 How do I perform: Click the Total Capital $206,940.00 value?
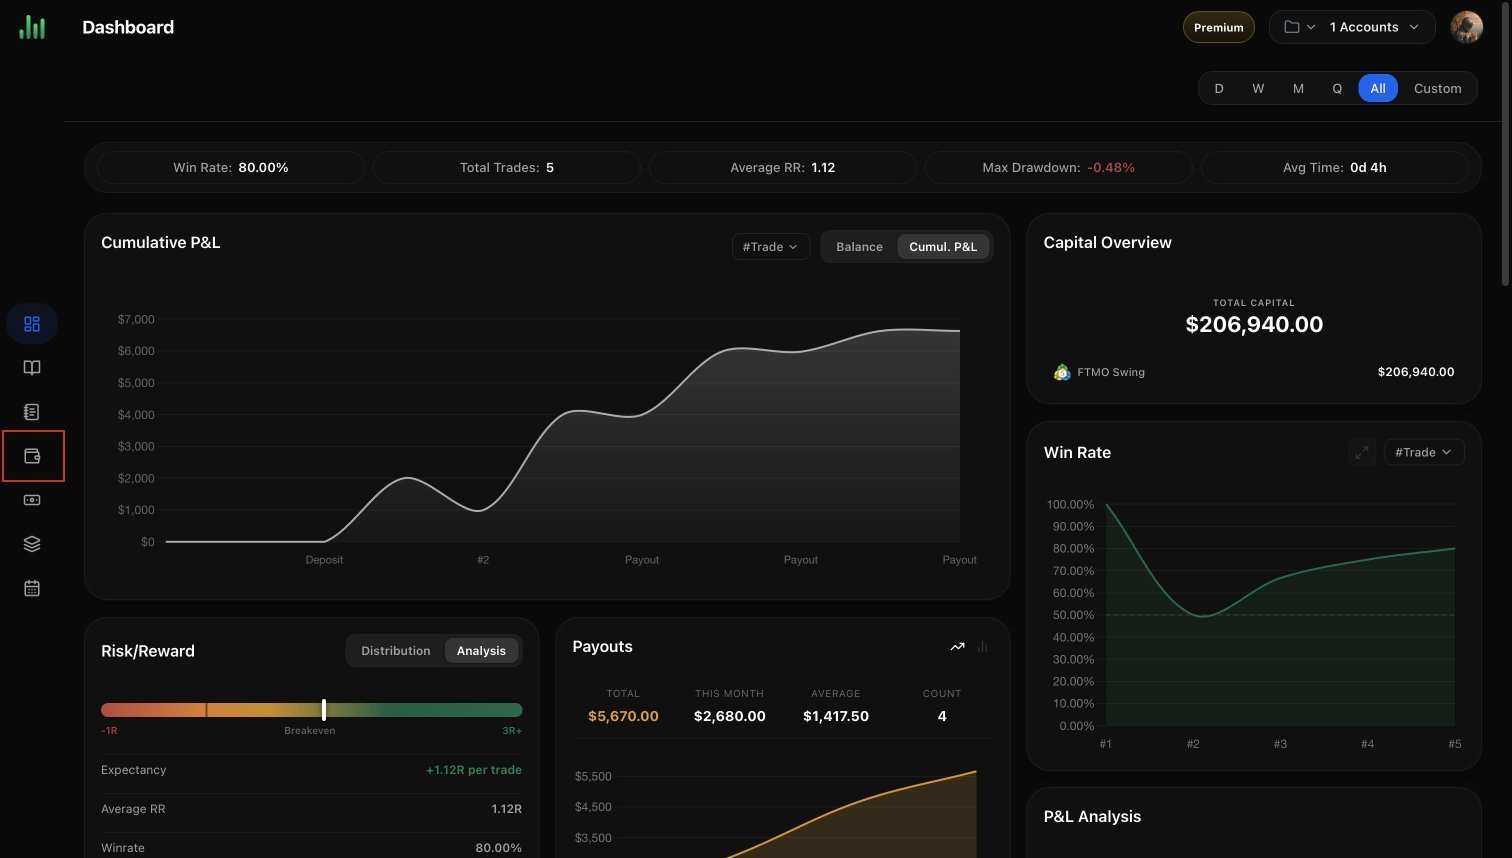[x=1254, y=325]
